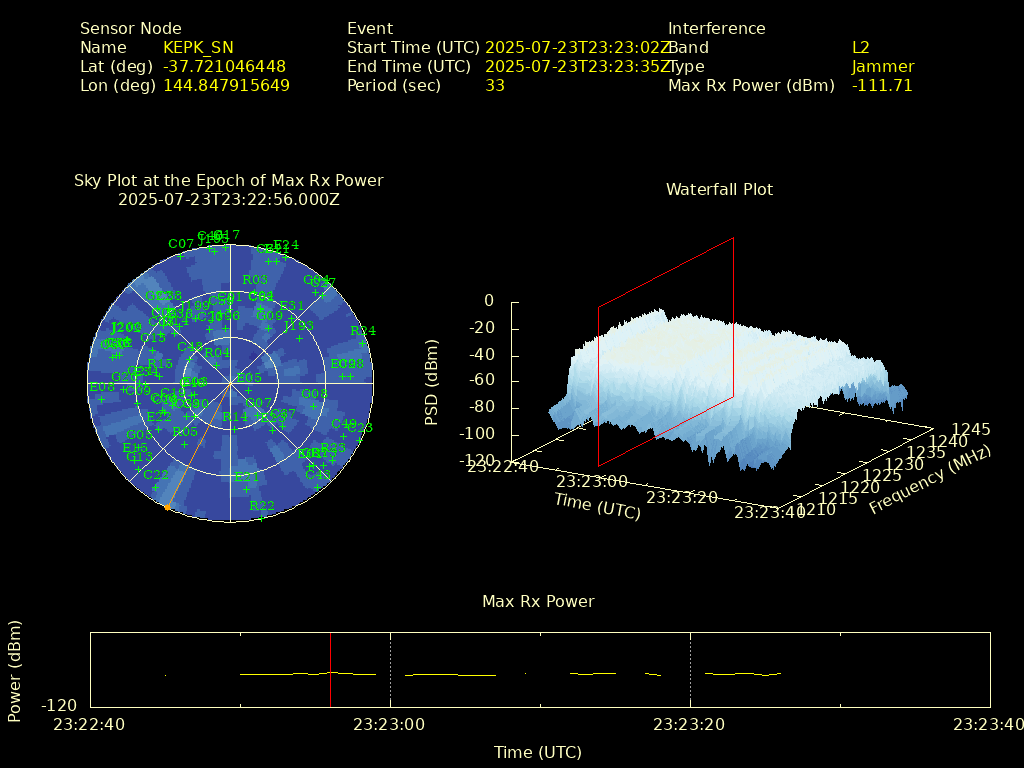The width and height of the screenshot is (1024, 768).
Task: Select the E08 satellite on left edge
Action: (x=101, y=388)
